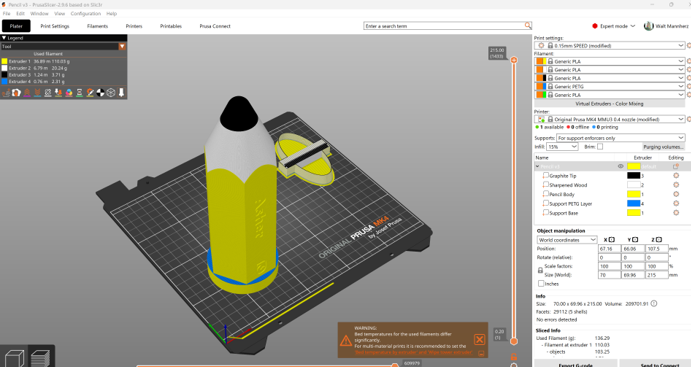Toggle Tool marker nozzle icon
This screenshot has height=367, width=691.
pyautogui.click(x=121, y=93)
